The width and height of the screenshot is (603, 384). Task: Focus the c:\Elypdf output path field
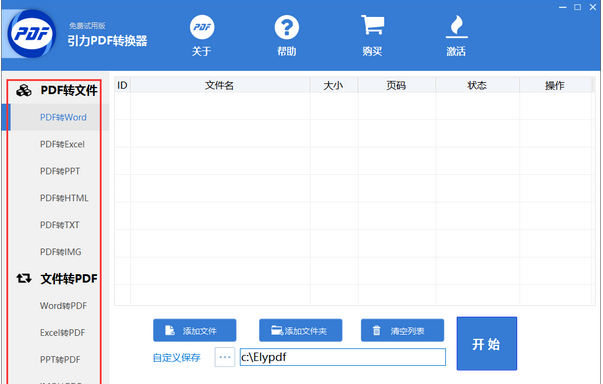[x=343, y=357]
